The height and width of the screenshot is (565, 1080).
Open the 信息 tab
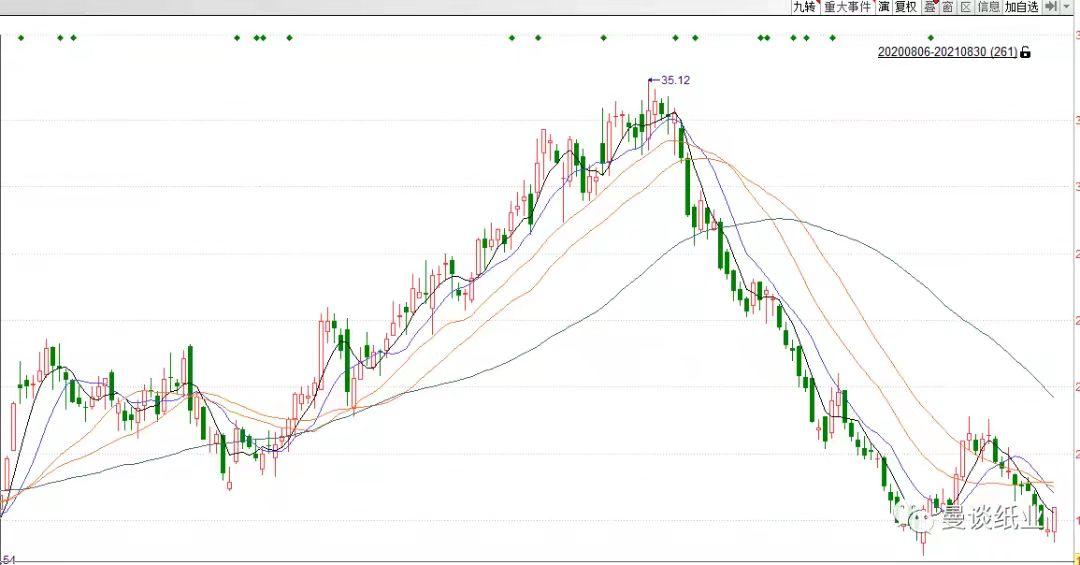tap(988, 7)
